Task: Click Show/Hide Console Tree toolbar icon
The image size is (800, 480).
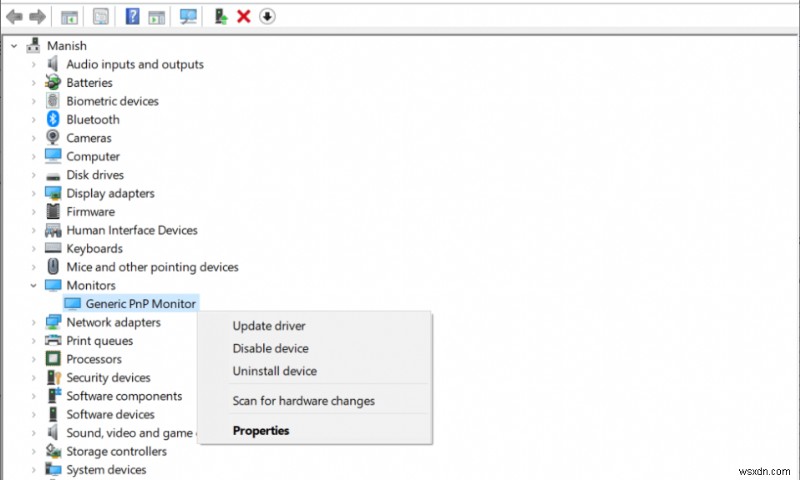Action: (69, 17)
